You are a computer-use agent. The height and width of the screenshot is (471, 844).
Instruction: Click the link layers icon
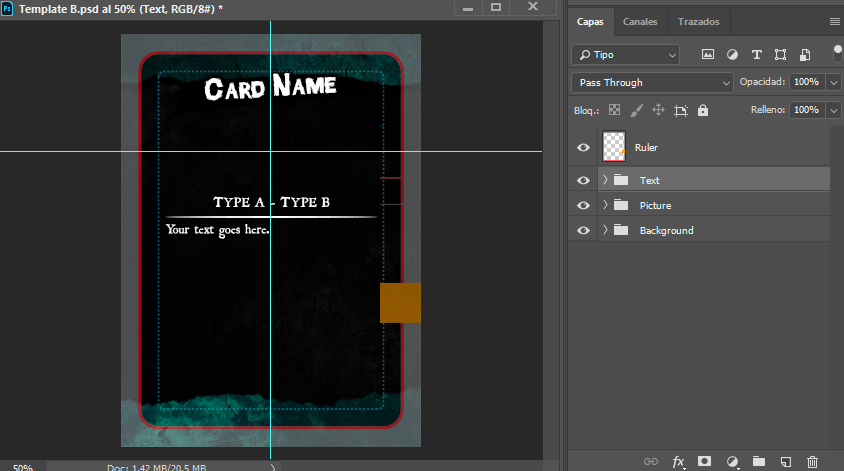click(x=651, y=461)
